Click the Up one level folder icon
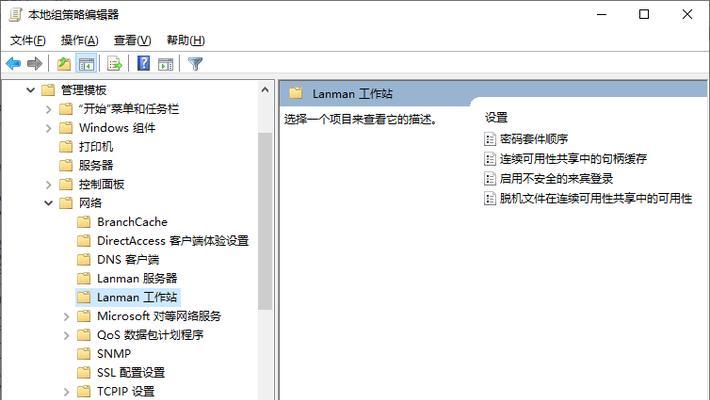710x400 pixels. point(63,64)
